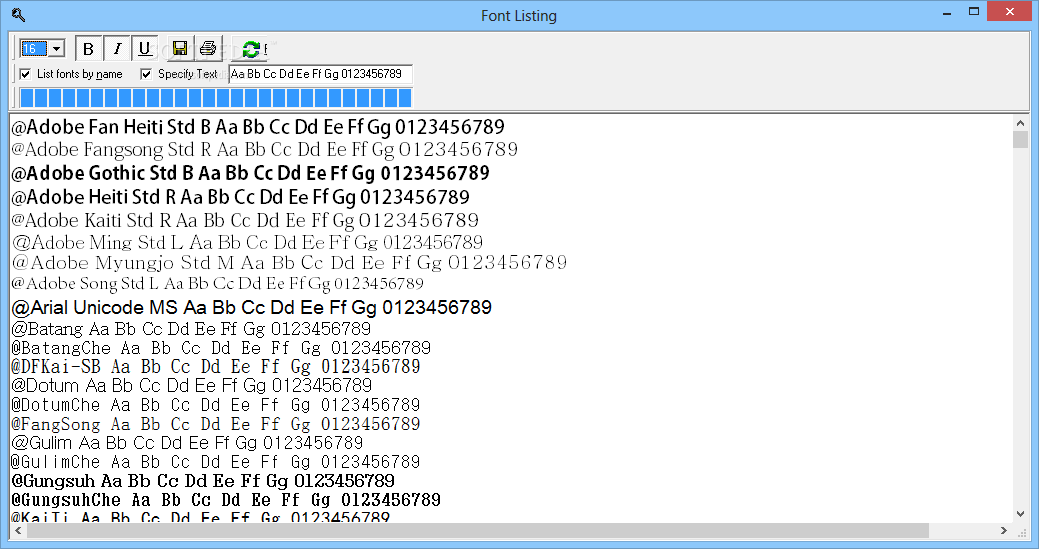Viewport: 1039px width, 549px height.
Task: Minimize the Font Listing window
Action: [x=948, y=12]
